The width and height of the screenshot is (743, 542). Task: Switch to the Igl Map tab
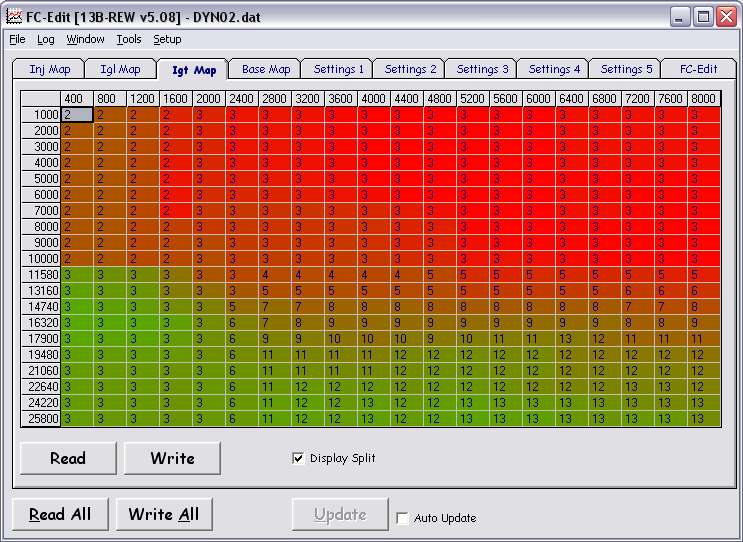121,69
